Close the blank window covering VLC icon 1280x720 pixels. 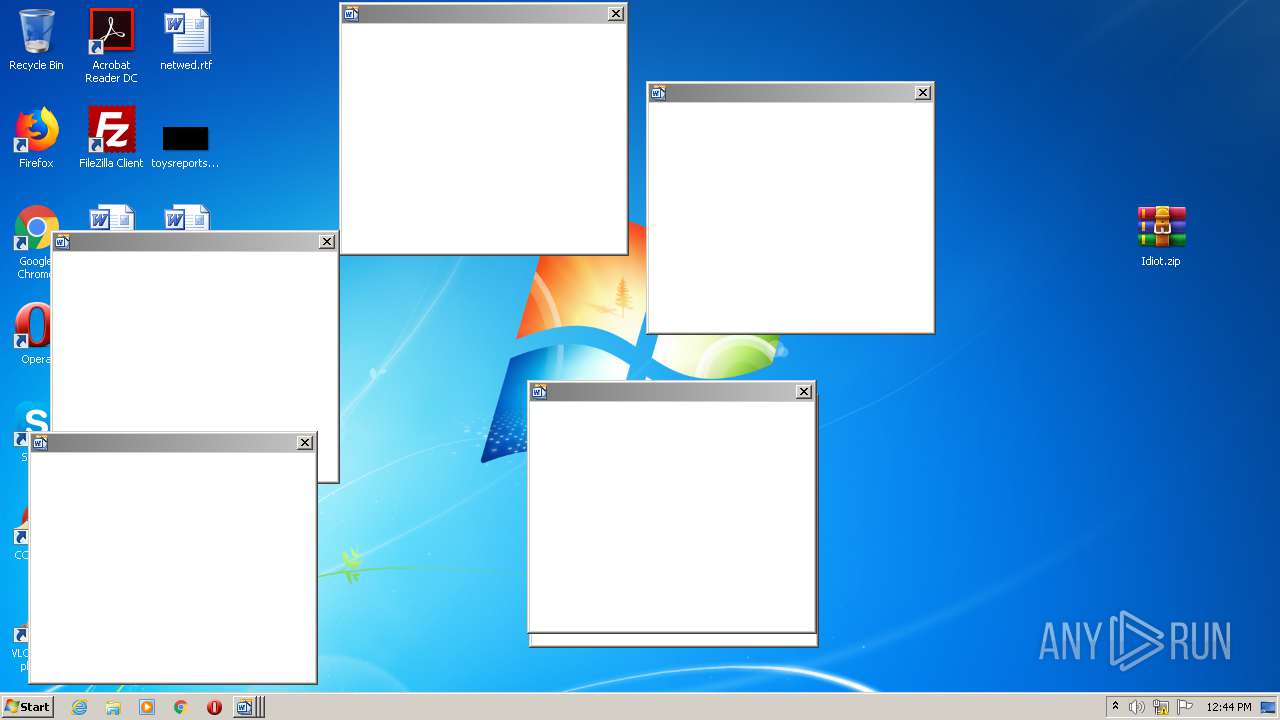(x=305, y=442)
